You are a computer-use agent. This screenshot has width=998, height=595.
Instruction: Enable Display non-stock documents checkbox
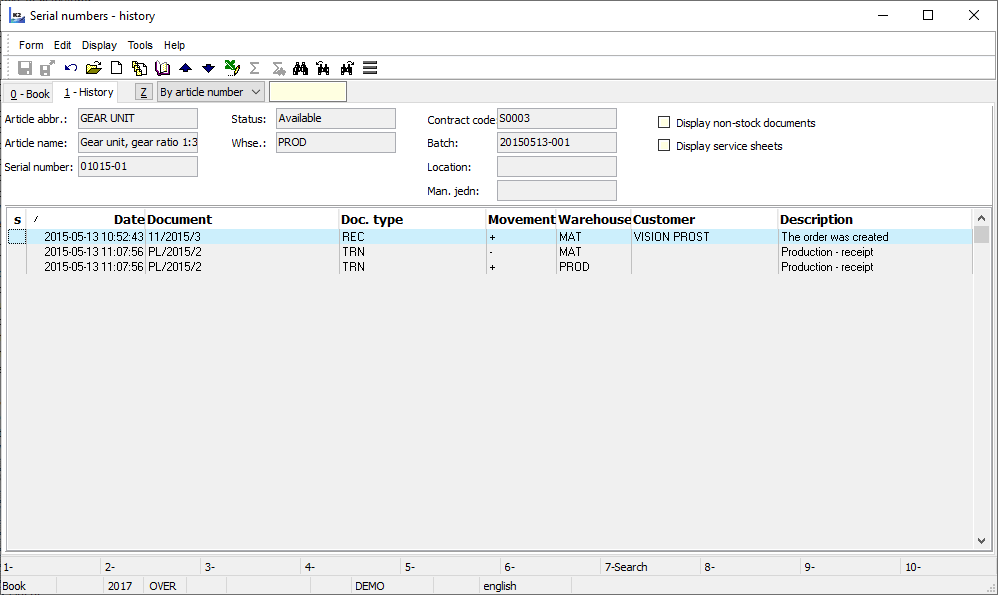click(664, 123)
